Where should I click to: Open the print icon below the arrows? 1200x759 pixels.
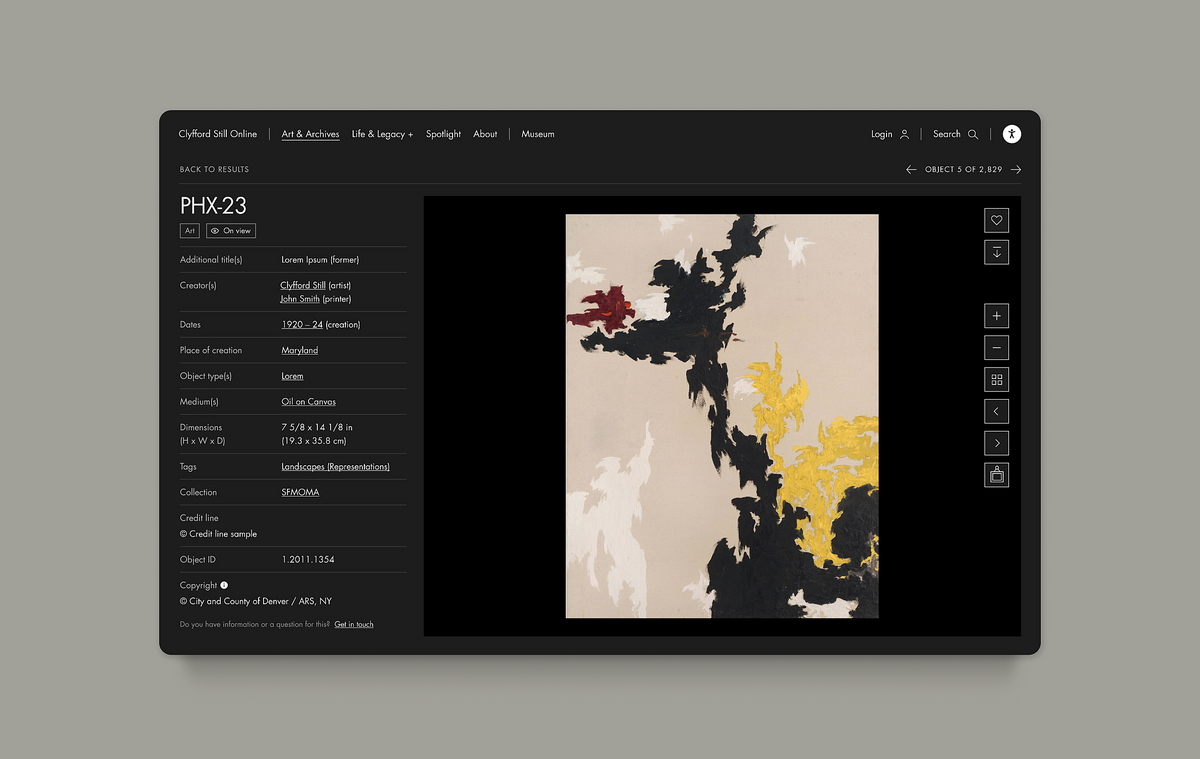(996, 475)
